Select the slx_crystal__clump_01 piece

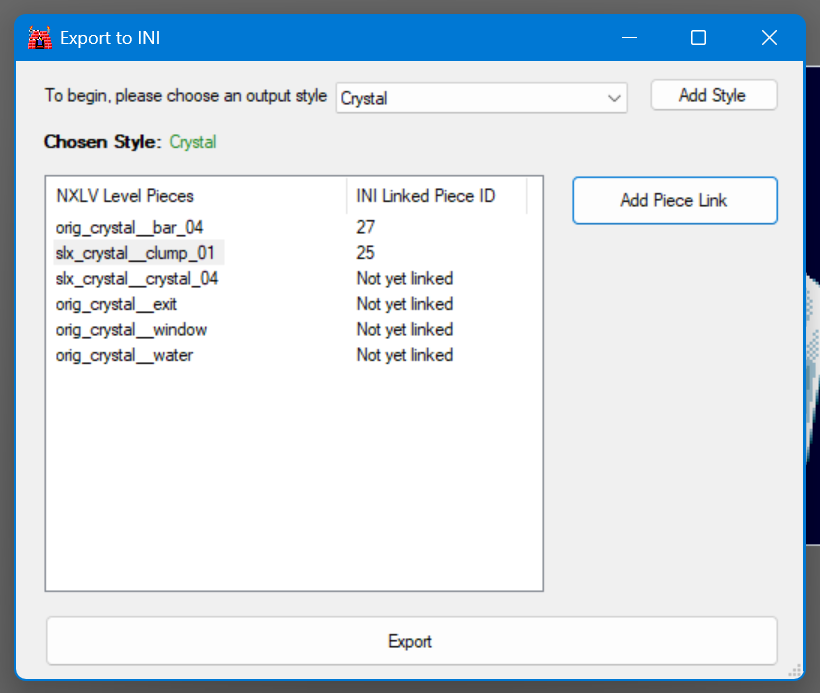click(135, 253)
